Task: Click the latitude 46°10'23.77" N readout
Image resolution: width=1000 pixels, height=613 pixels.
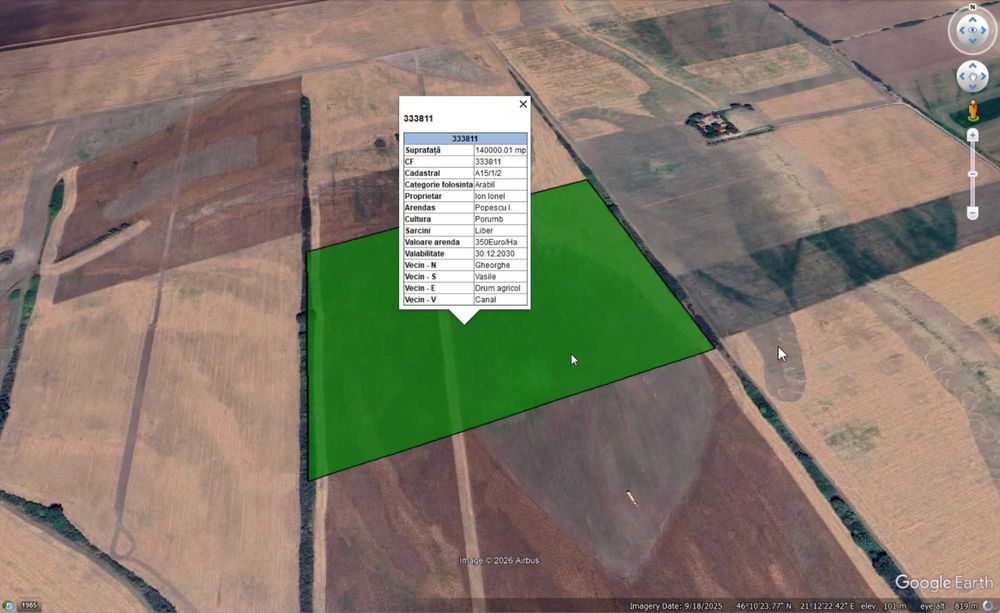Action: [x=764, y=606]
